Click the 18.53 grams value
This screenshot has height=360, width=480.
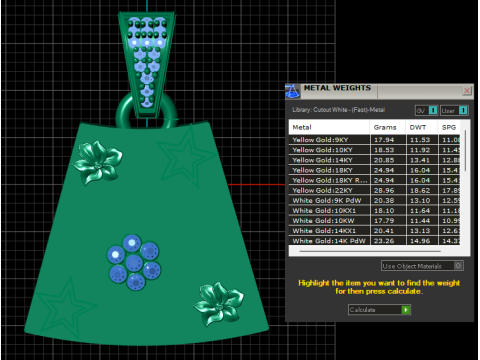pyautogui.click(x=384, y=150)
